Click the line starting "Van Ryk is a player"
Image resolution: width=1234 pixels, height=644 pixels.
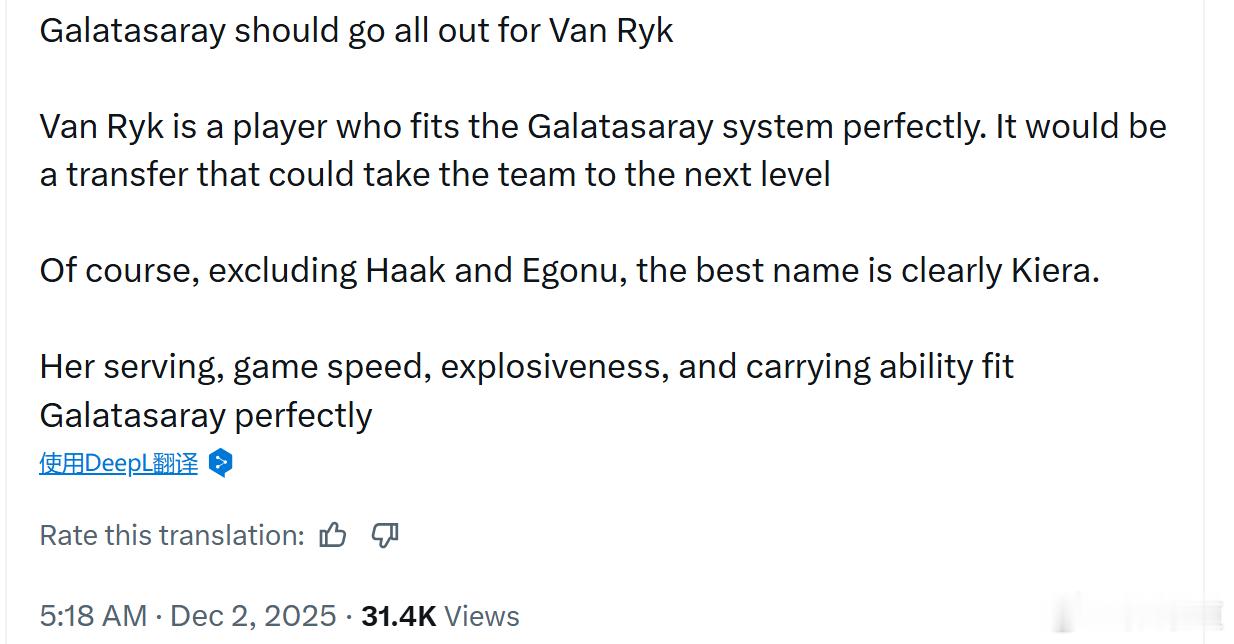pos(602,127)
